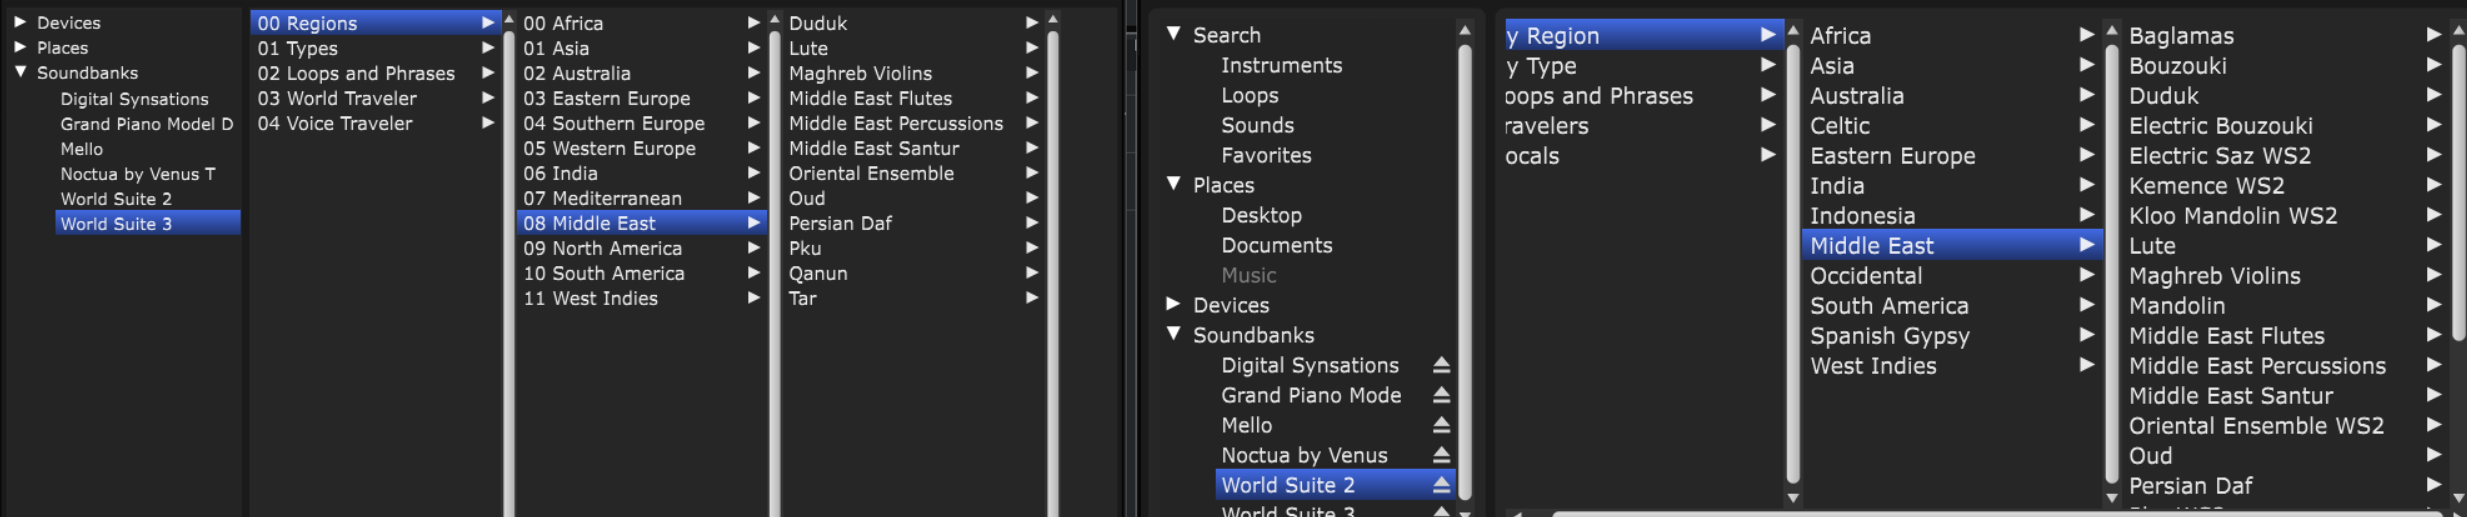This screenshot has height=517, width=2467.
Task: Eject the Mello soundbank
Action: (1441, 426)
